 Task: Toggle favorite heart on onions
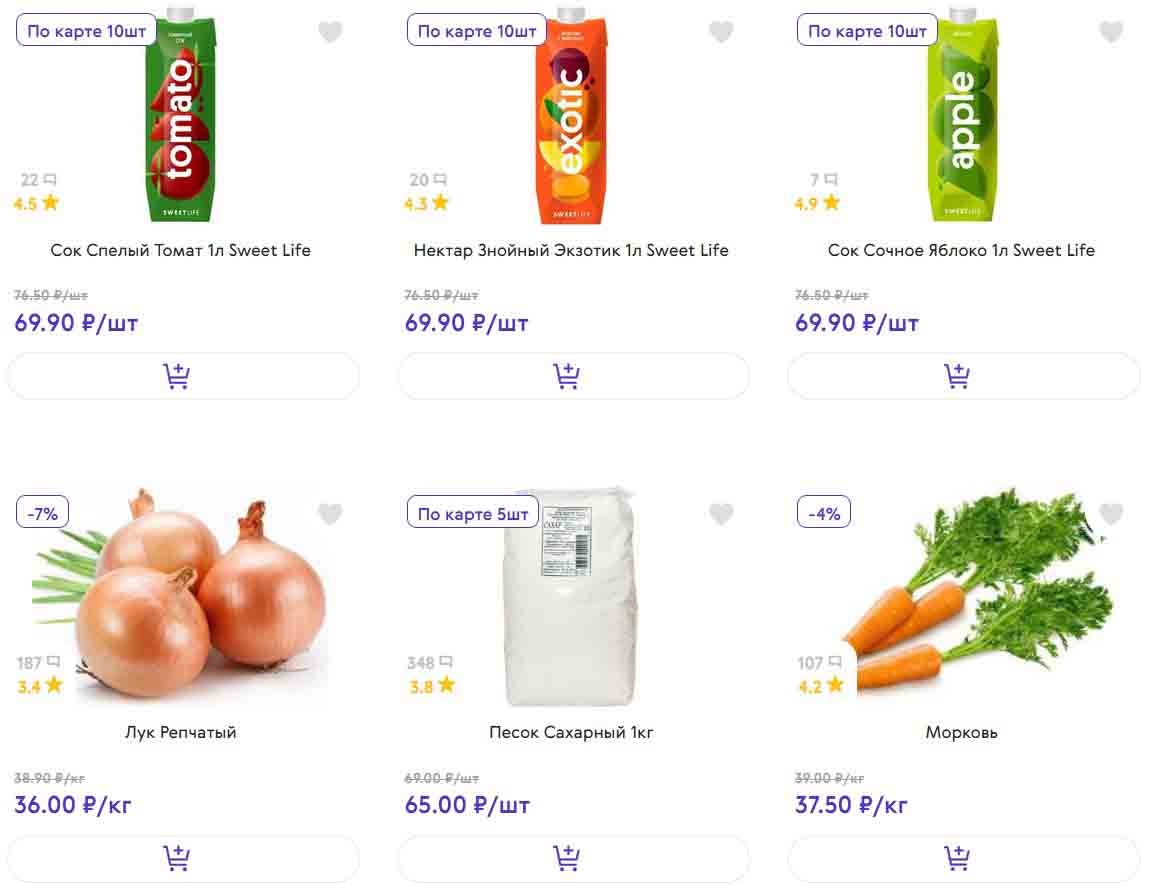pyautogui.click(x=330, y=514)
